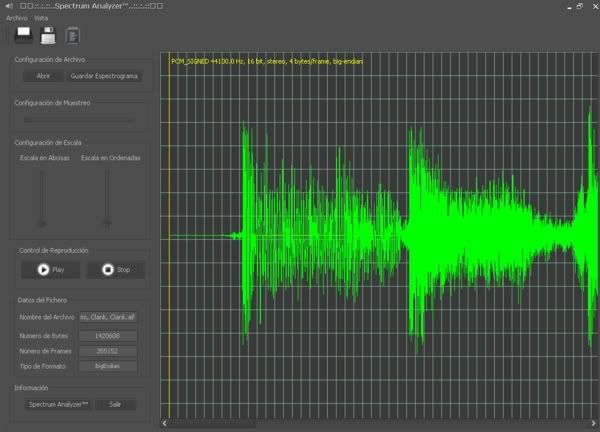
Task: Click the Control de Reproducción label
Action: click(x=54, y=251)
